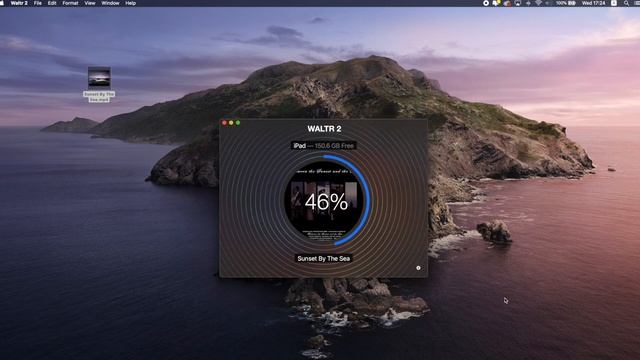Open the Waltr 2 application menu

point(19,3)
